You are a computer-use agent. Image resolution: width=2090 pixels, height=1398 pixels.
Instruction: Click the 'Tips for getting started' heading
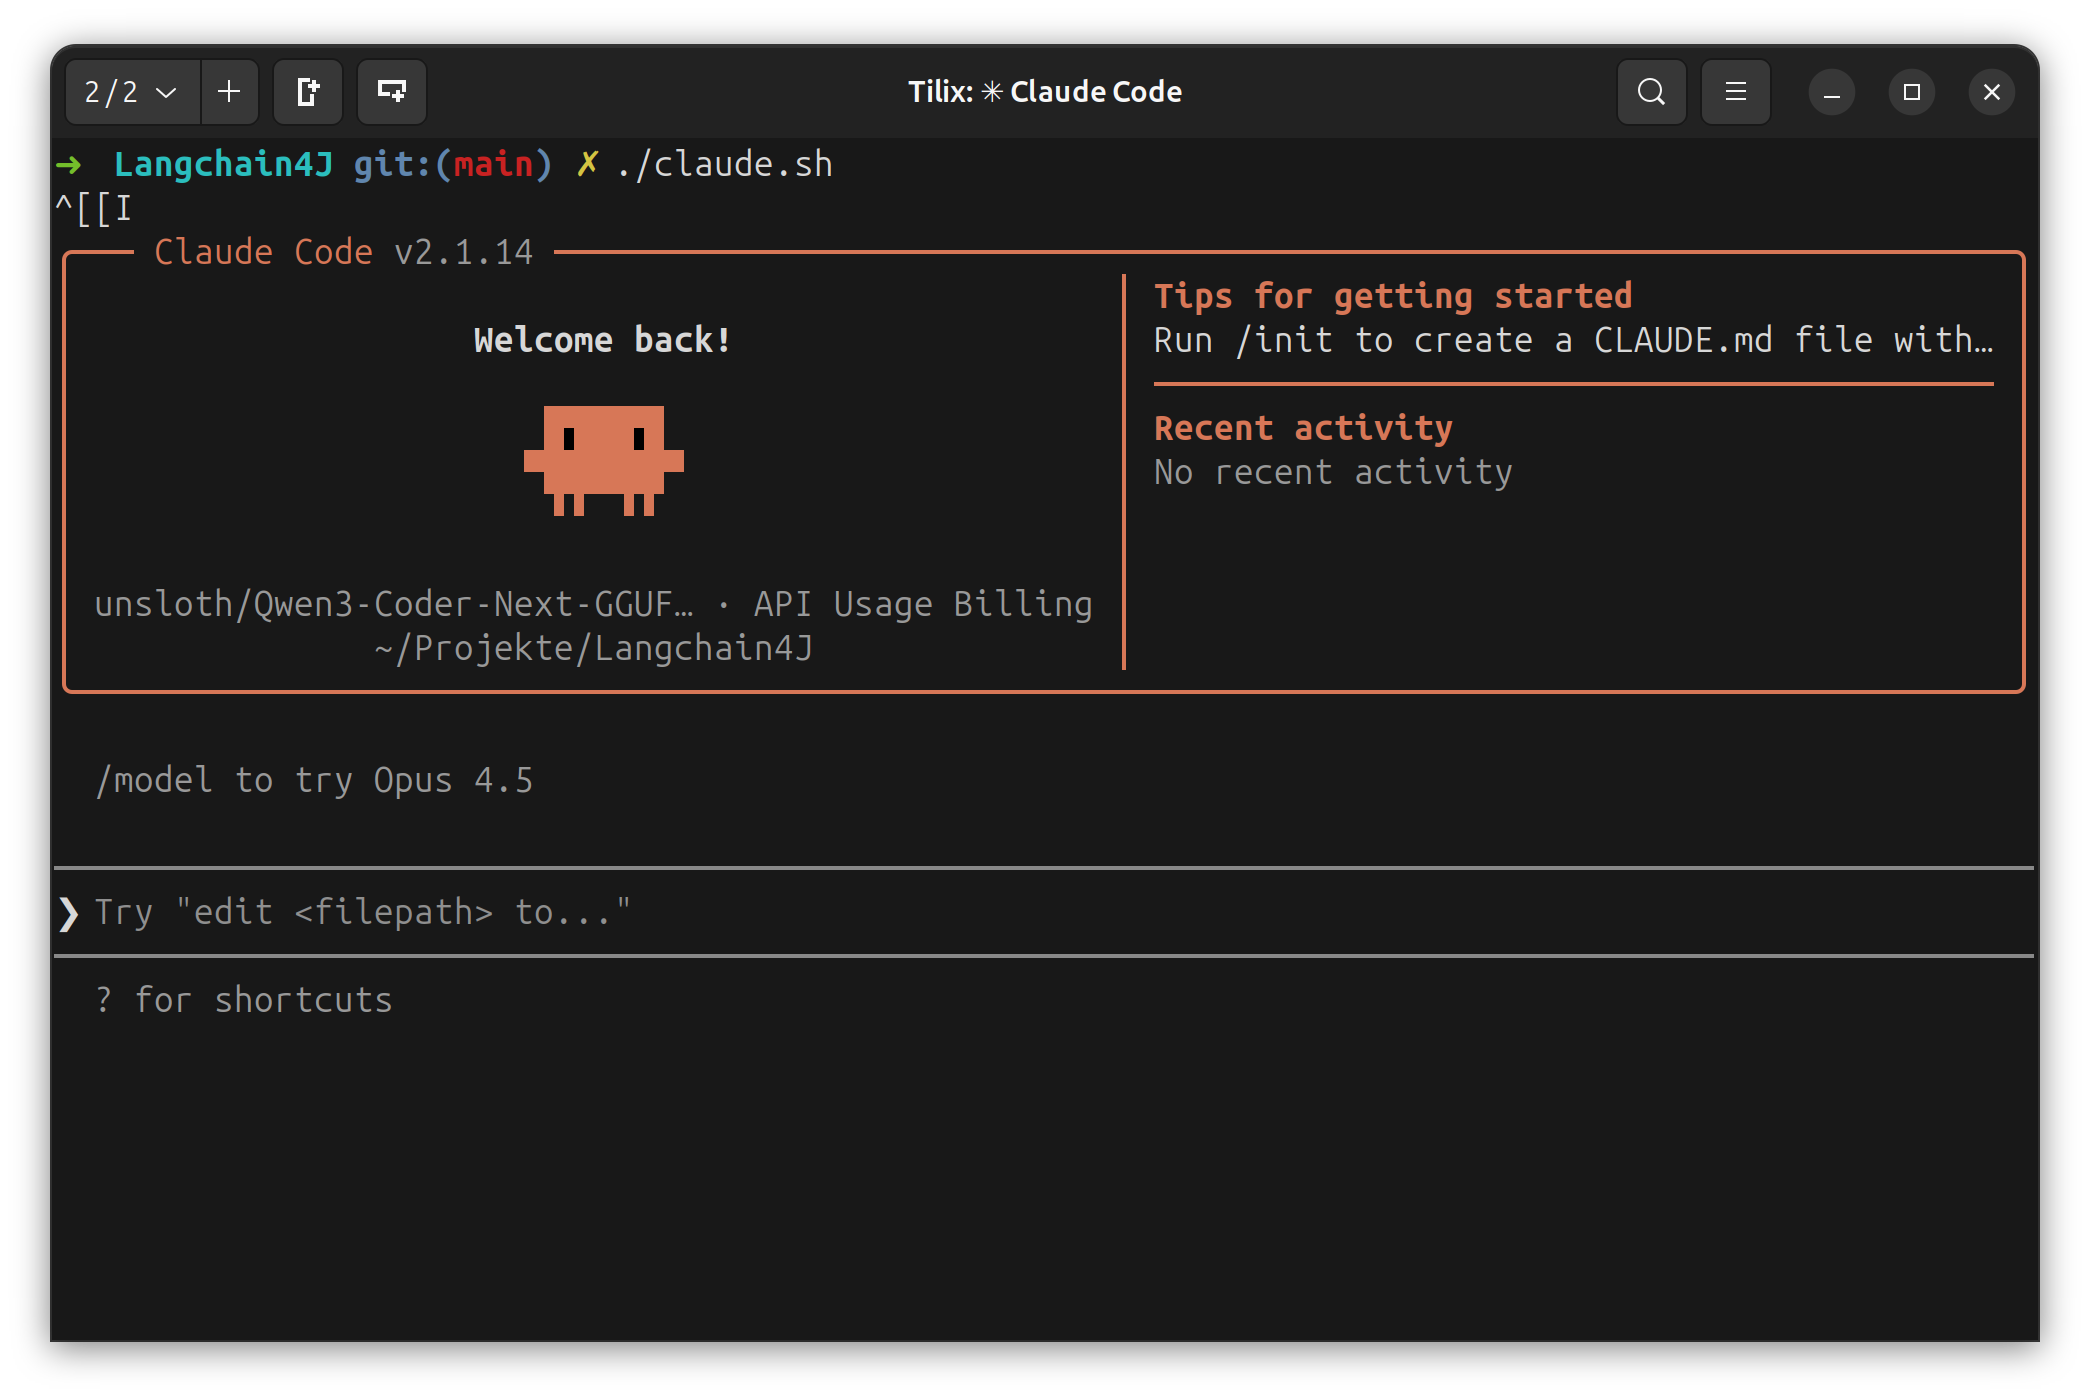coord(1392,296)
